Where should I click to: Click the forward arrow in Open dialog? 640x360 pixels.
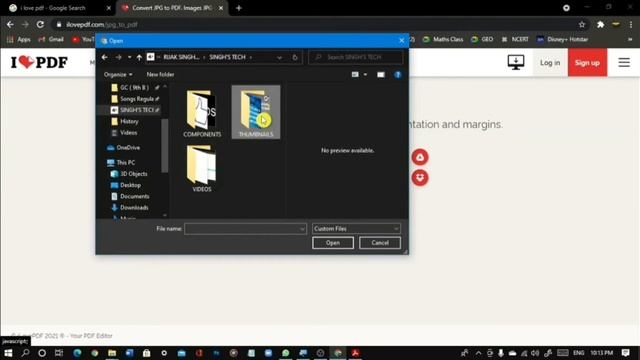click(x=118, y=57)
